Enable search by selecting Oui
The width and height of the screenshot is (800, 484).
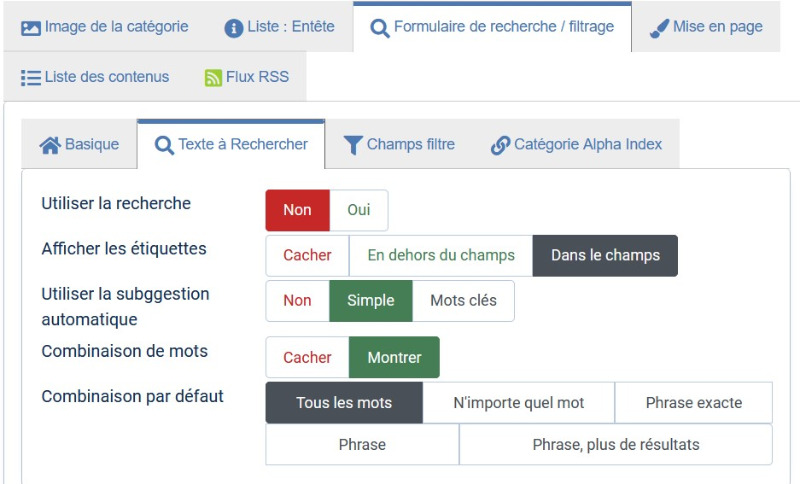point(359,210)
